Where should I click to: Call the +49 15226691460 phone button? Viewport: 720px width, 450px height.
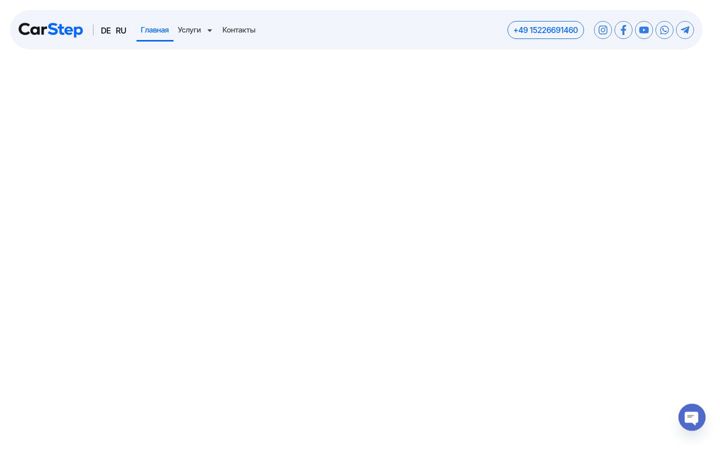click(546, 30)
